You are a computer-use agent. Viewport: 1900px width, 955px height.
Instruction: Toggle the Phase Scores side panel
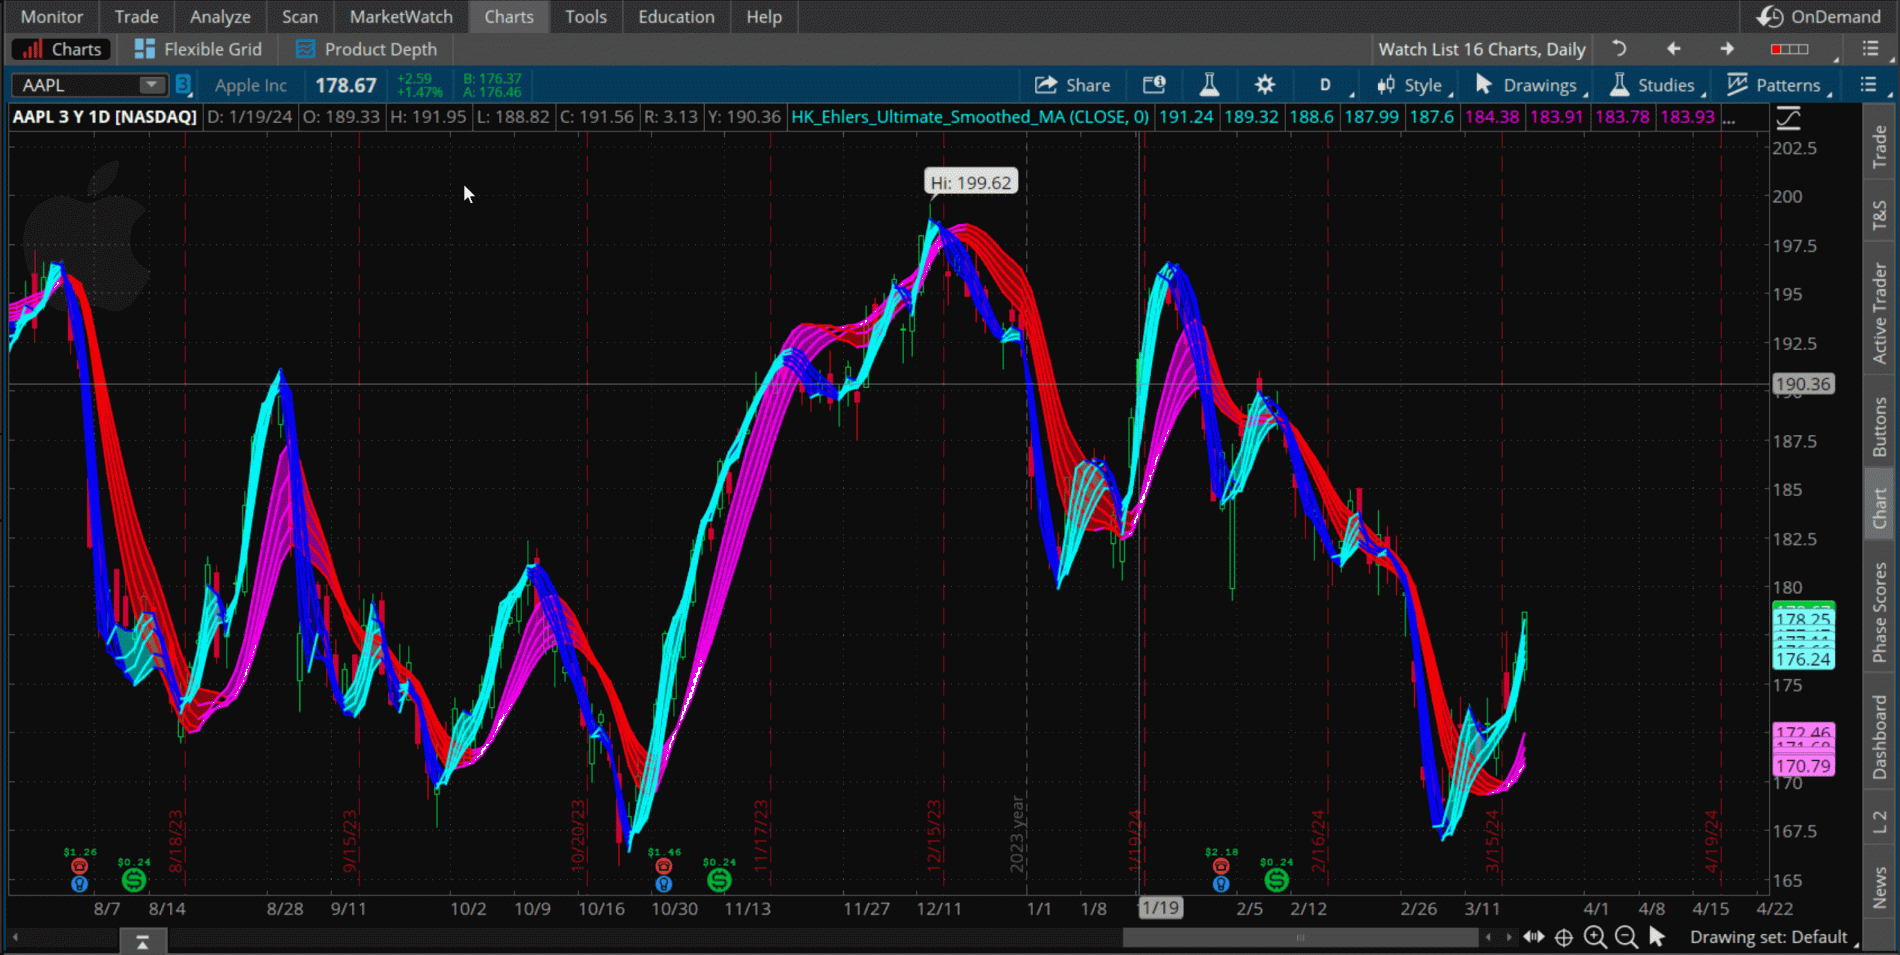click(1880, 612)
